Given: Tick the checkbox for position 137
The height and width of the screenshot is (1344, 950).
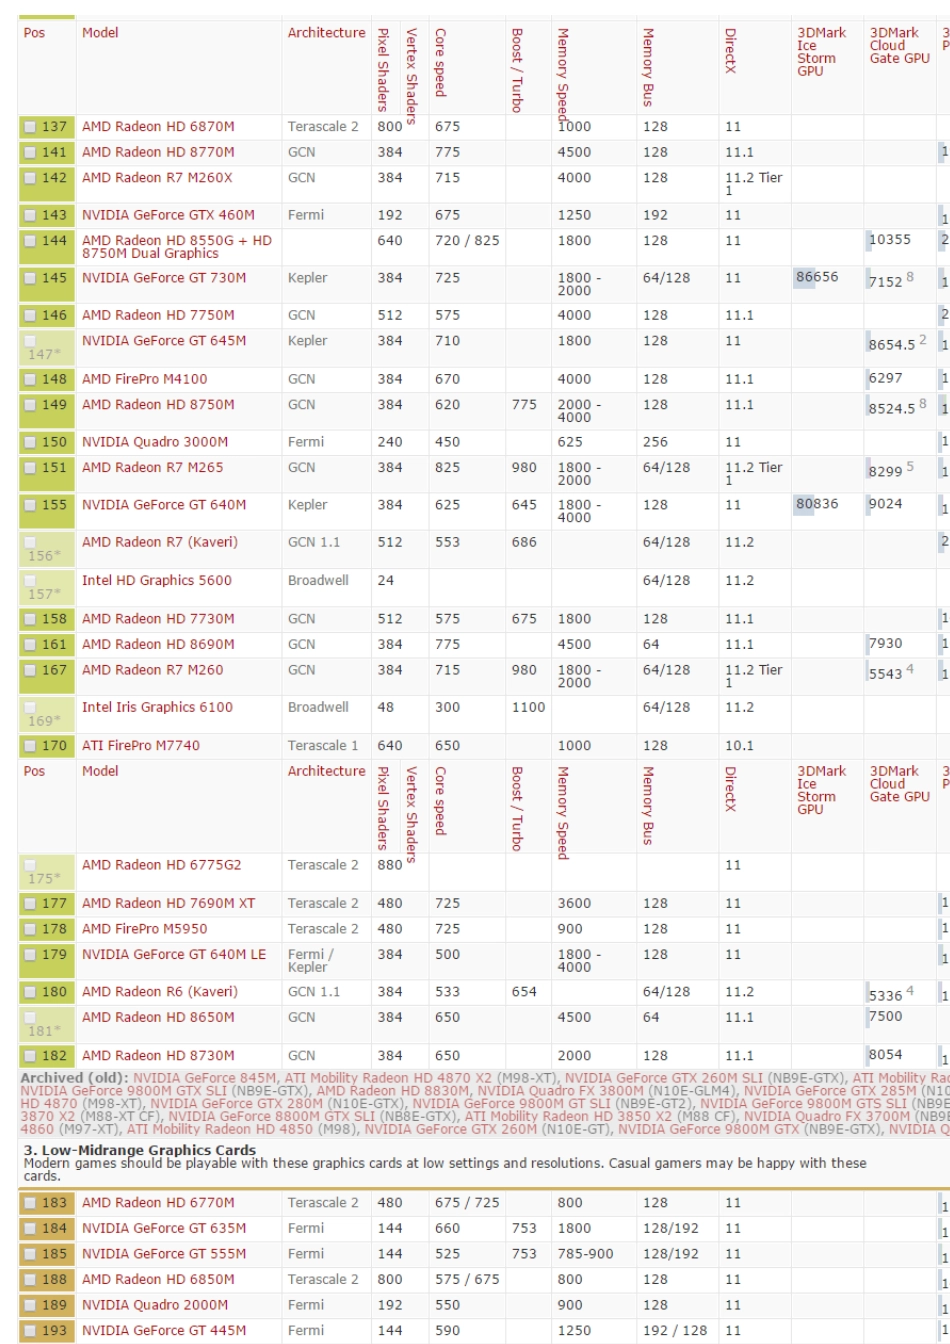Looking at the screenshot, I should (30, 127).
